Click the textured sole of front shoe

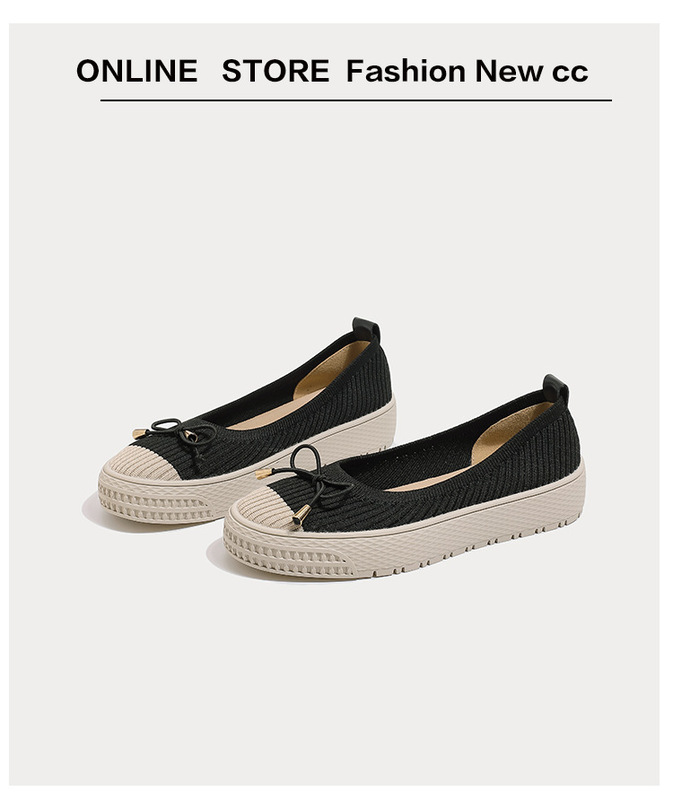tap(403, 543)
